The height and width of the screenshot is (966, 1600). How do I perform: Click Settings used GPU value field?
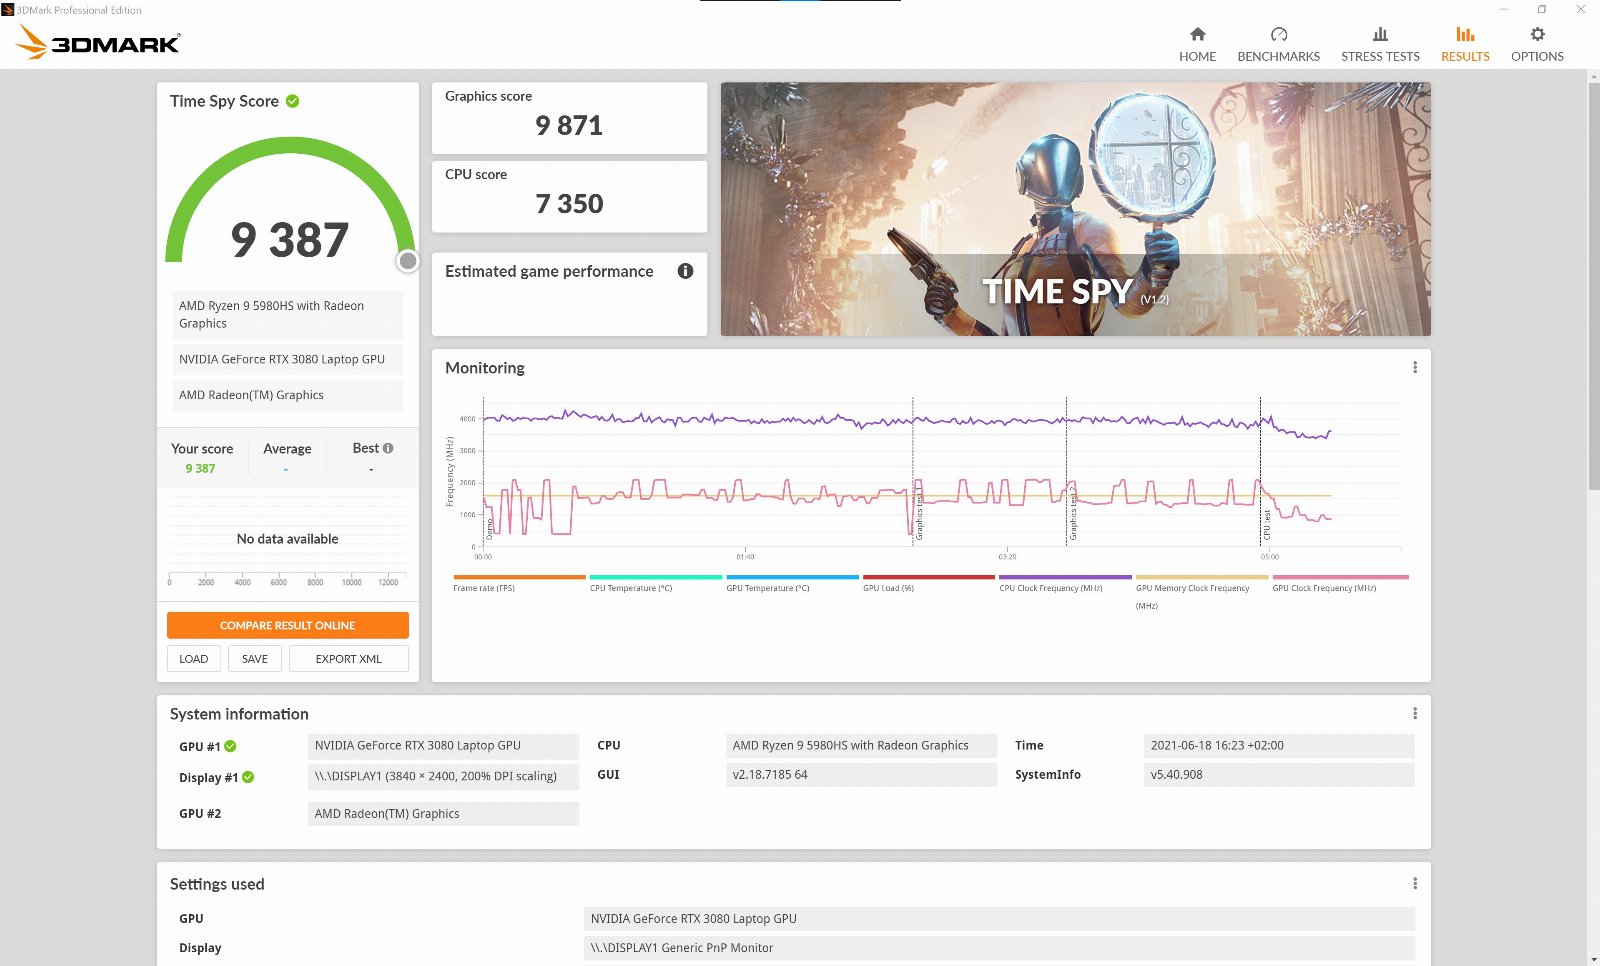point(999,919)
